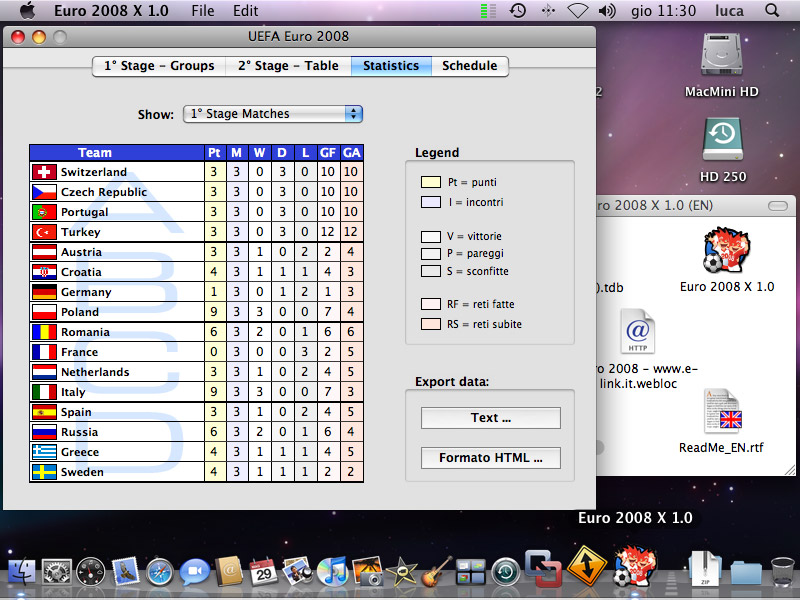Open the Apple menu
The height and width of the screenshot is (600, 800).
point(27,10)
